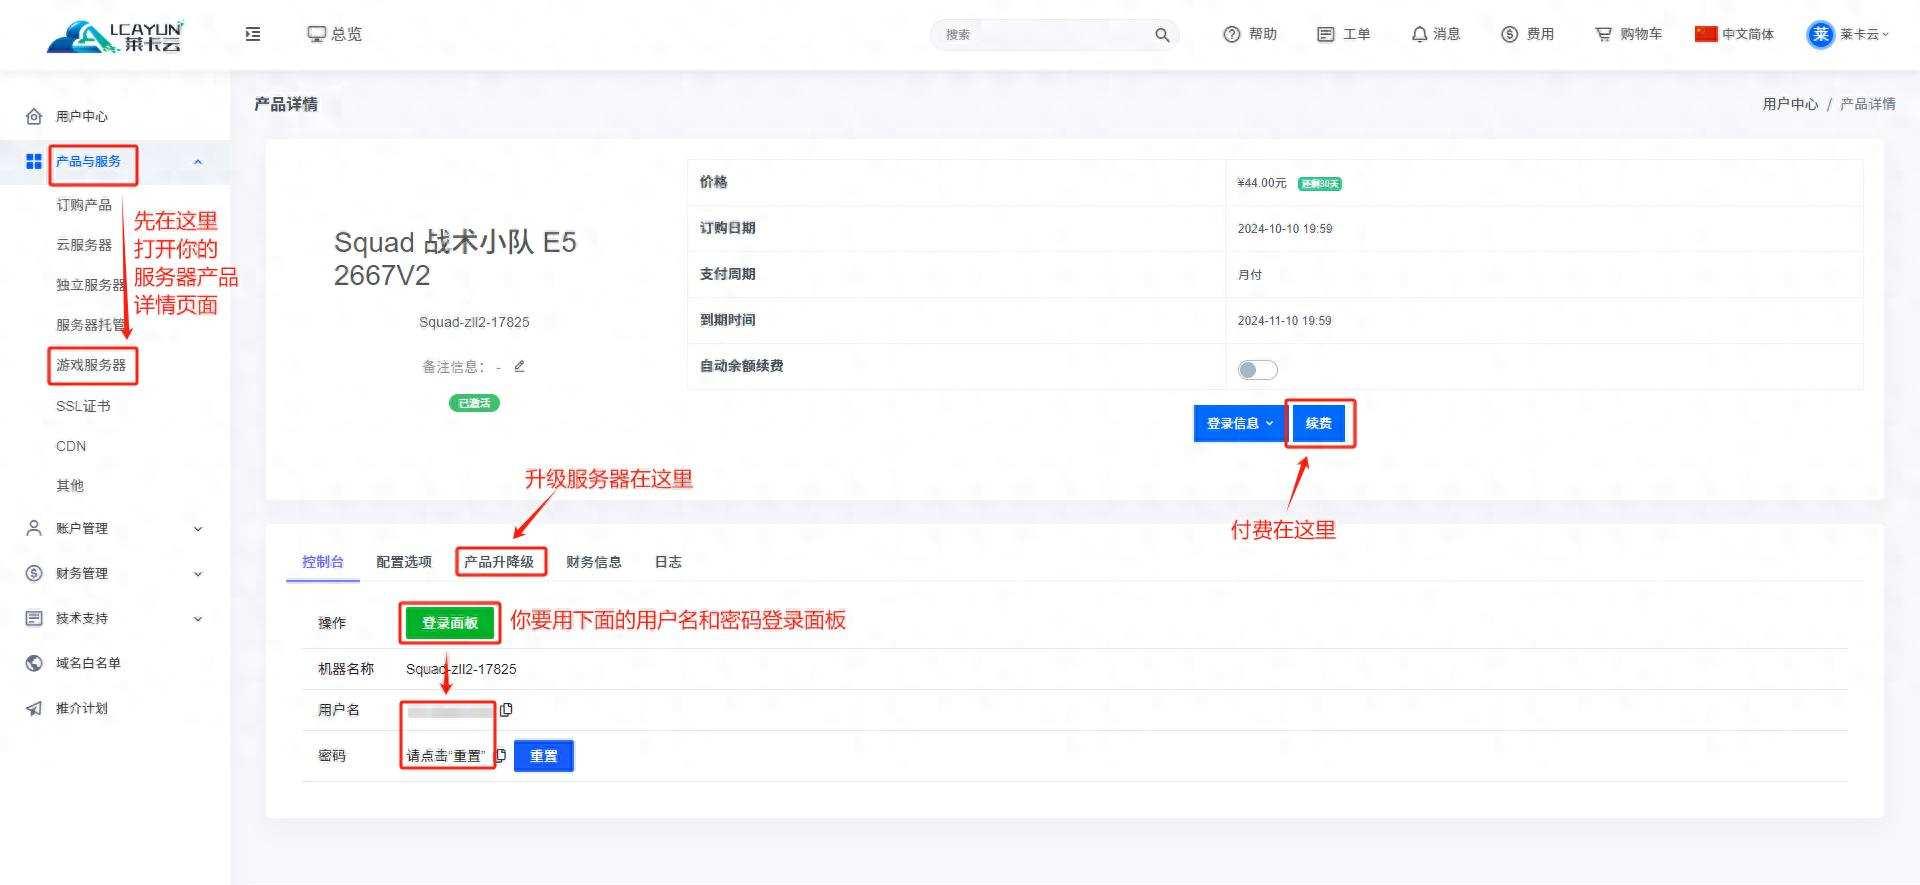Click the 还剩30天 badge
The width and height of the screenshot is (1920, 885).
point(1320,184)
